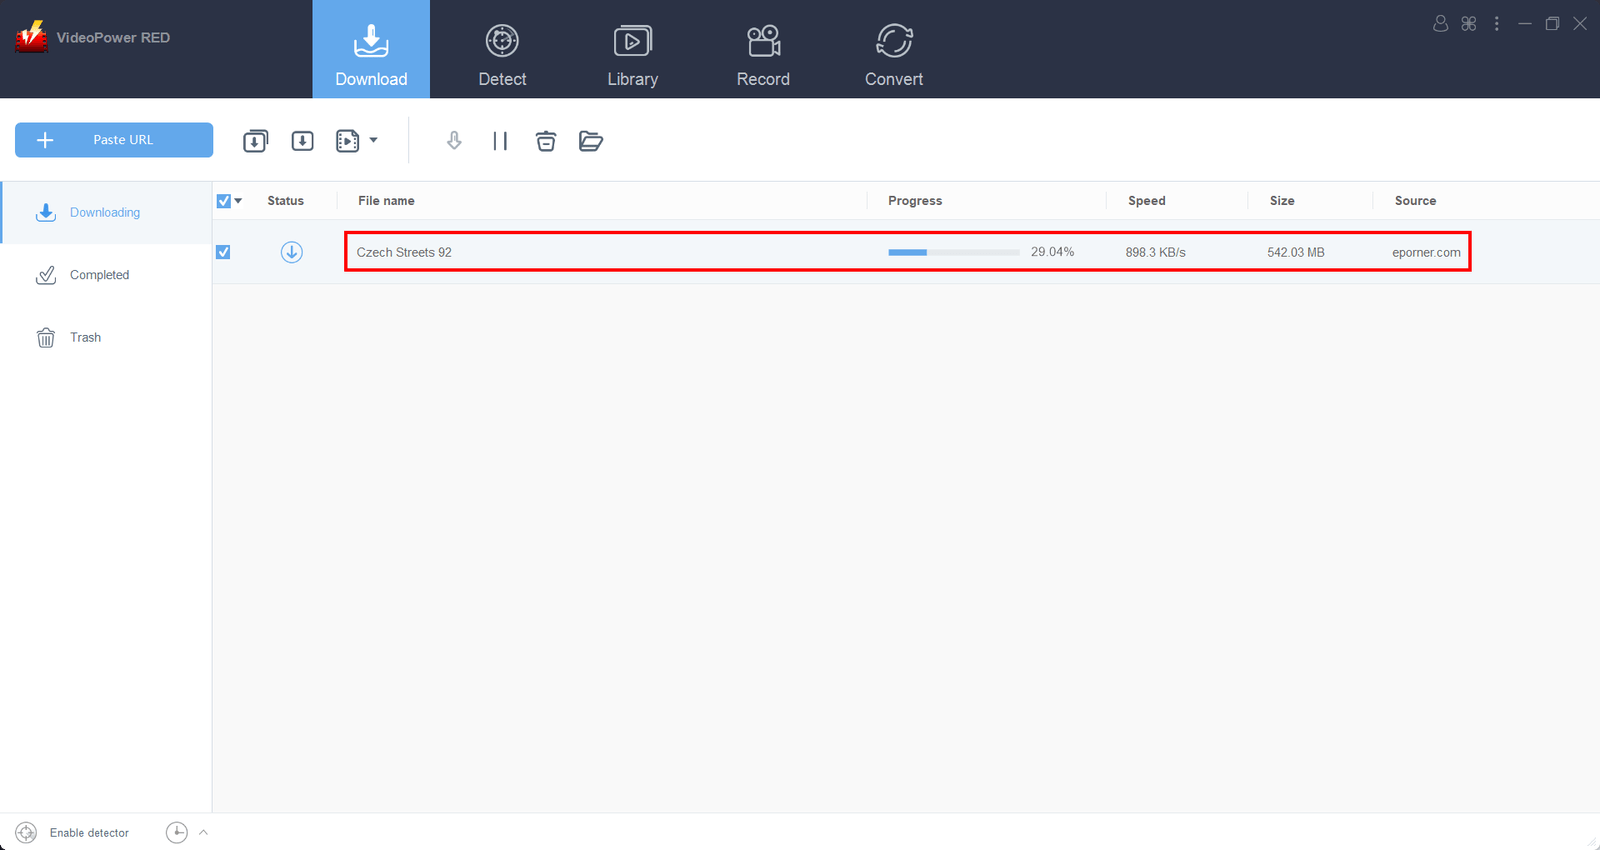Open the download folder icon
The height and width of the screenshot is (850, 1600).
click(591, 141)
